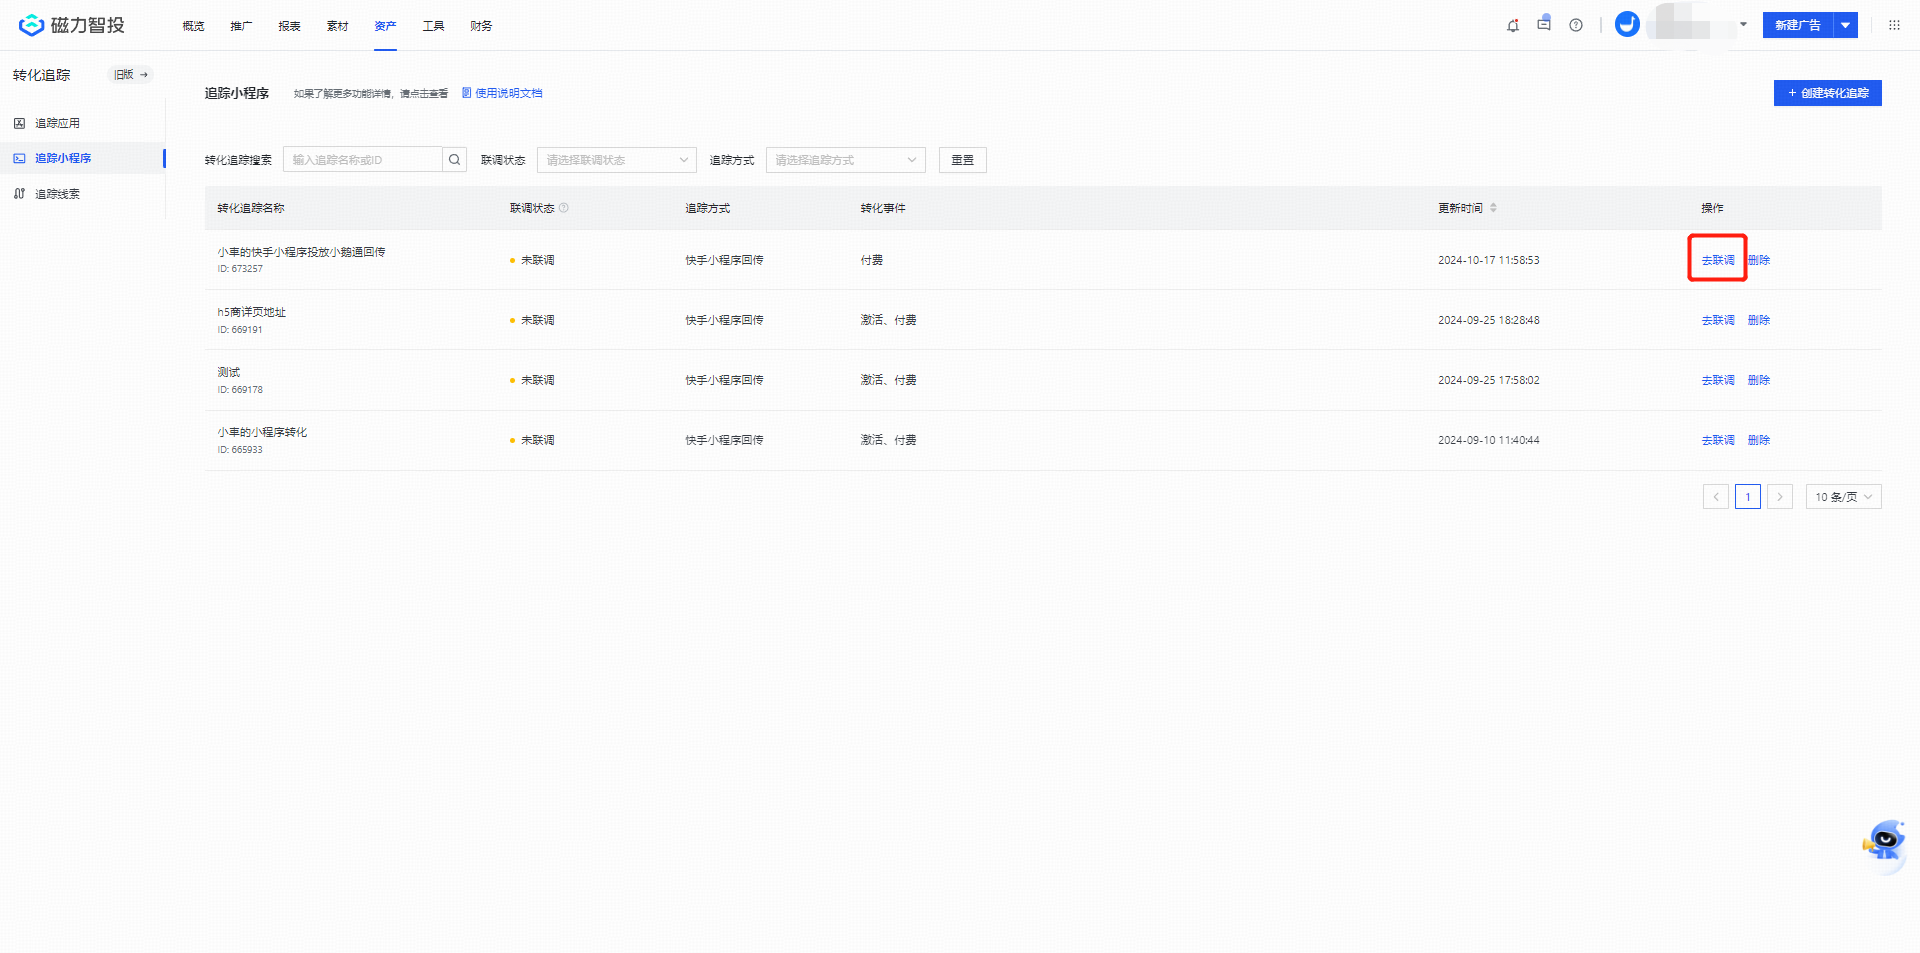
Task: Click the 新建广告 button
Action: (x=1798, y=25)
